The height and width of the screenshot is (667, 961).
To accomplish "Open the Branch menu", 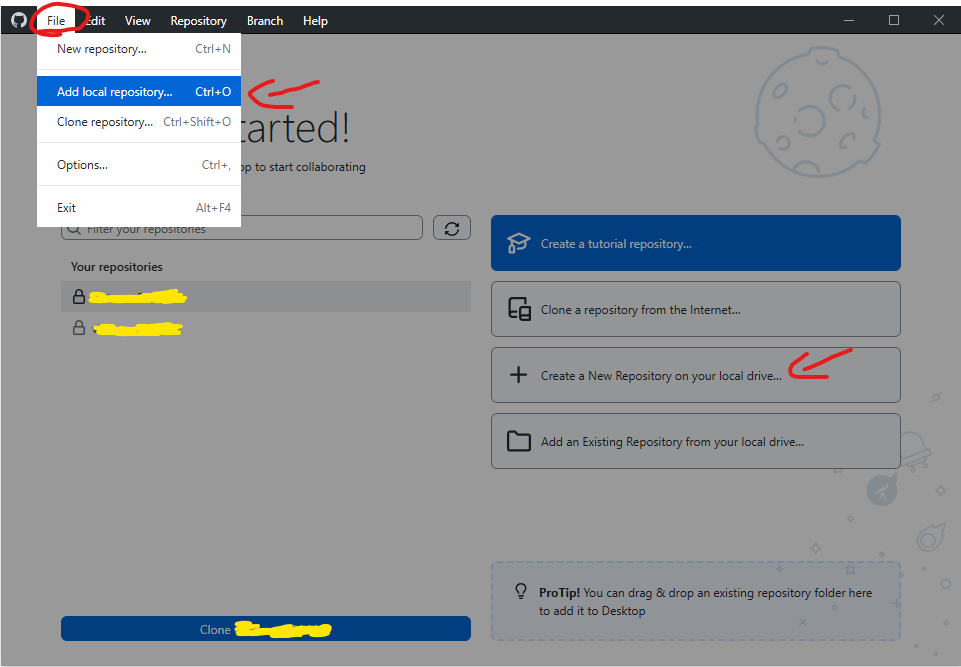I will point(265,21).
